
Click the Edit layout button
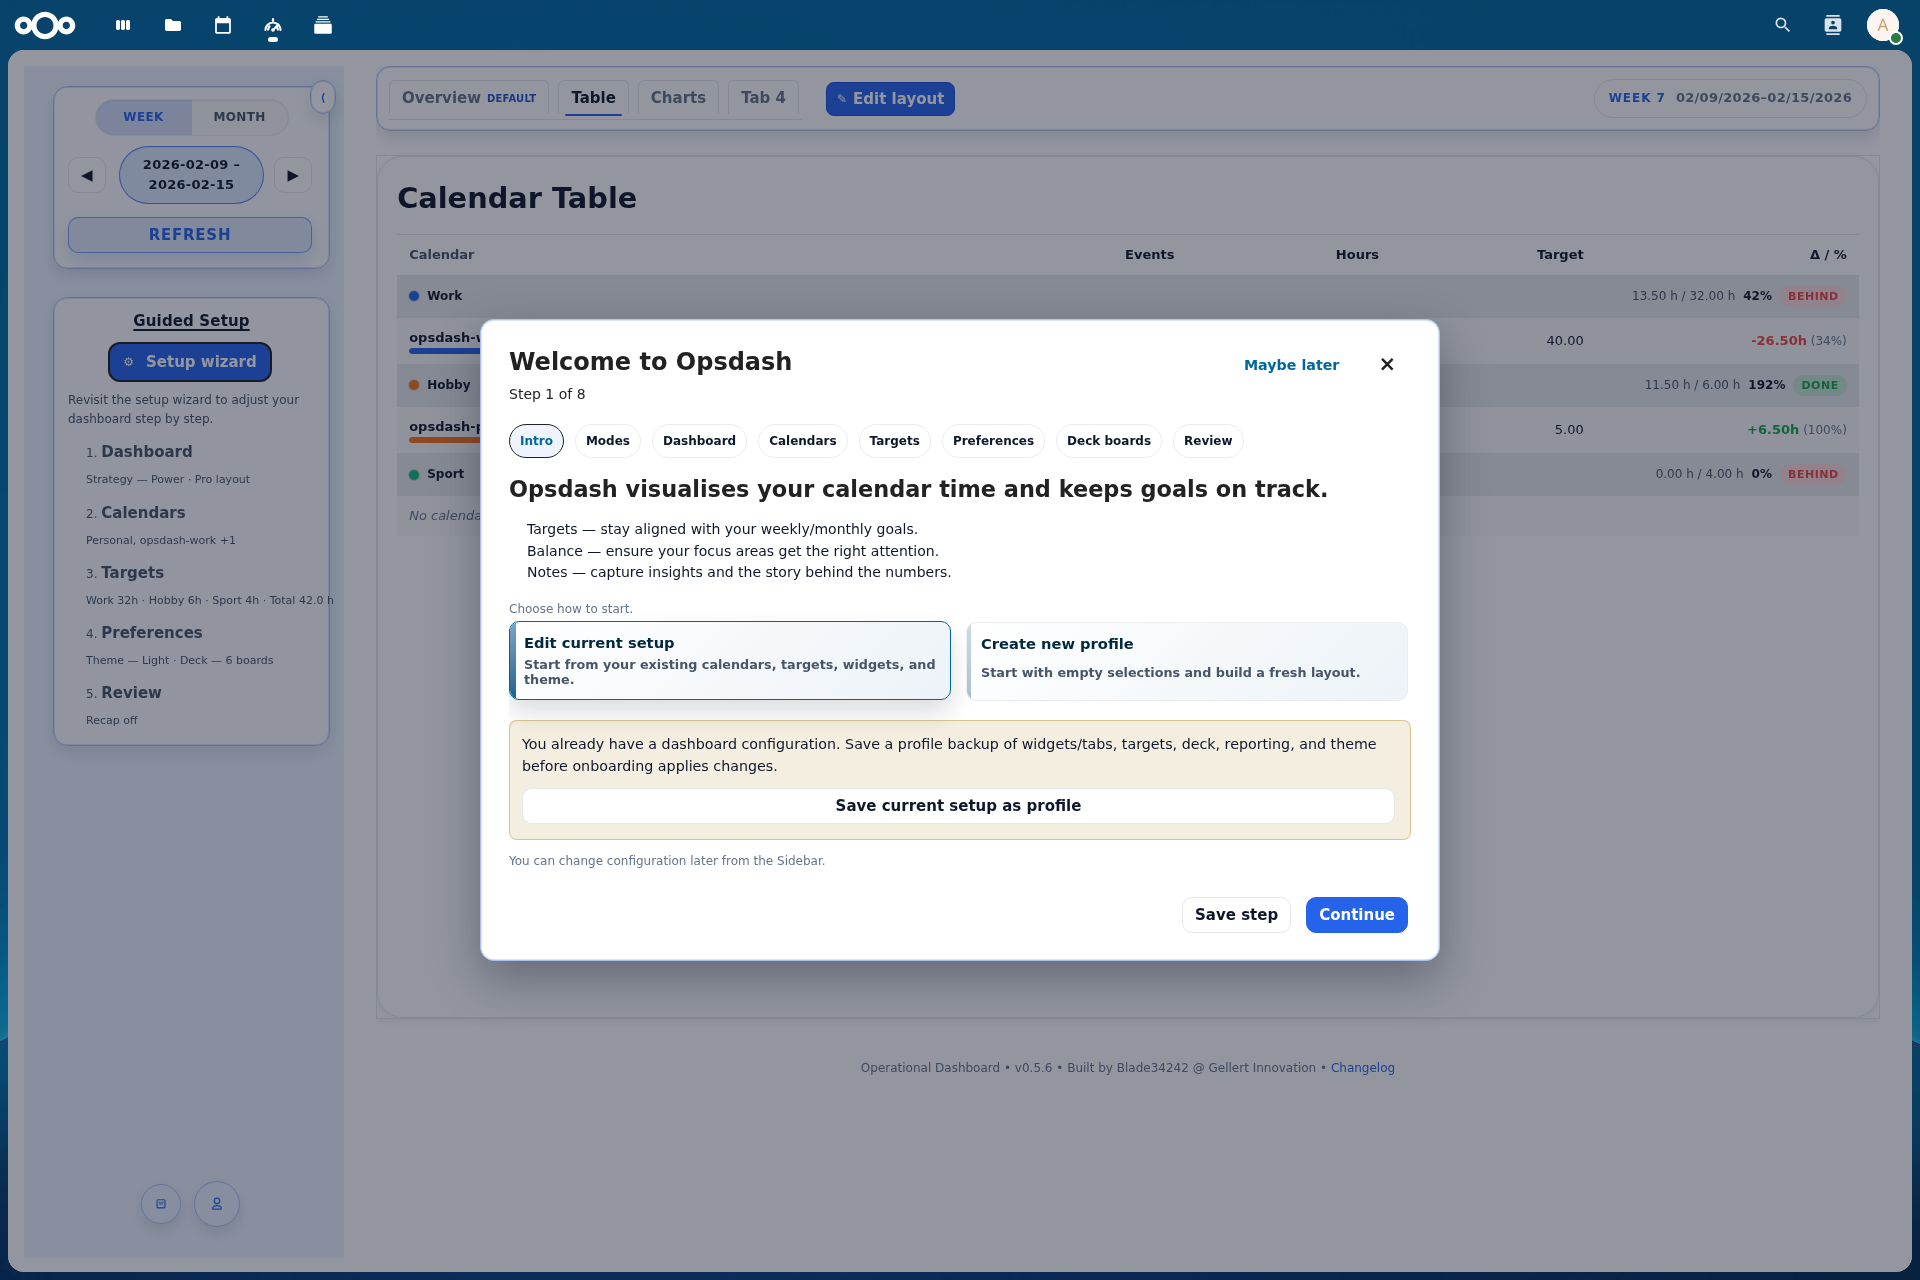[890, 99]
